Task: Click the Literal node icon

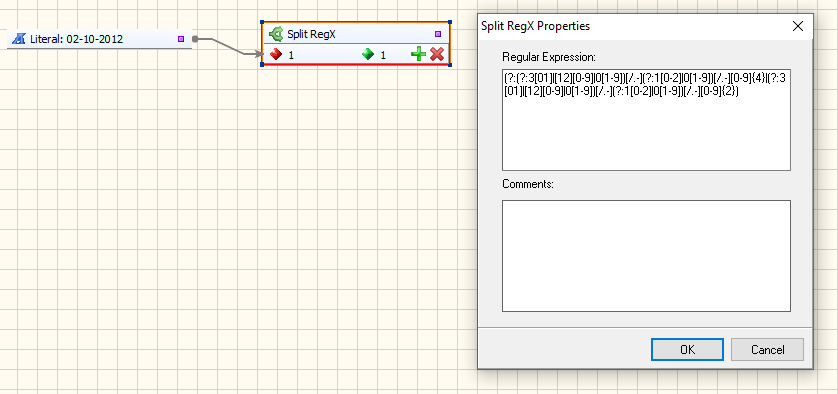Action: click(x=19, y=39)
